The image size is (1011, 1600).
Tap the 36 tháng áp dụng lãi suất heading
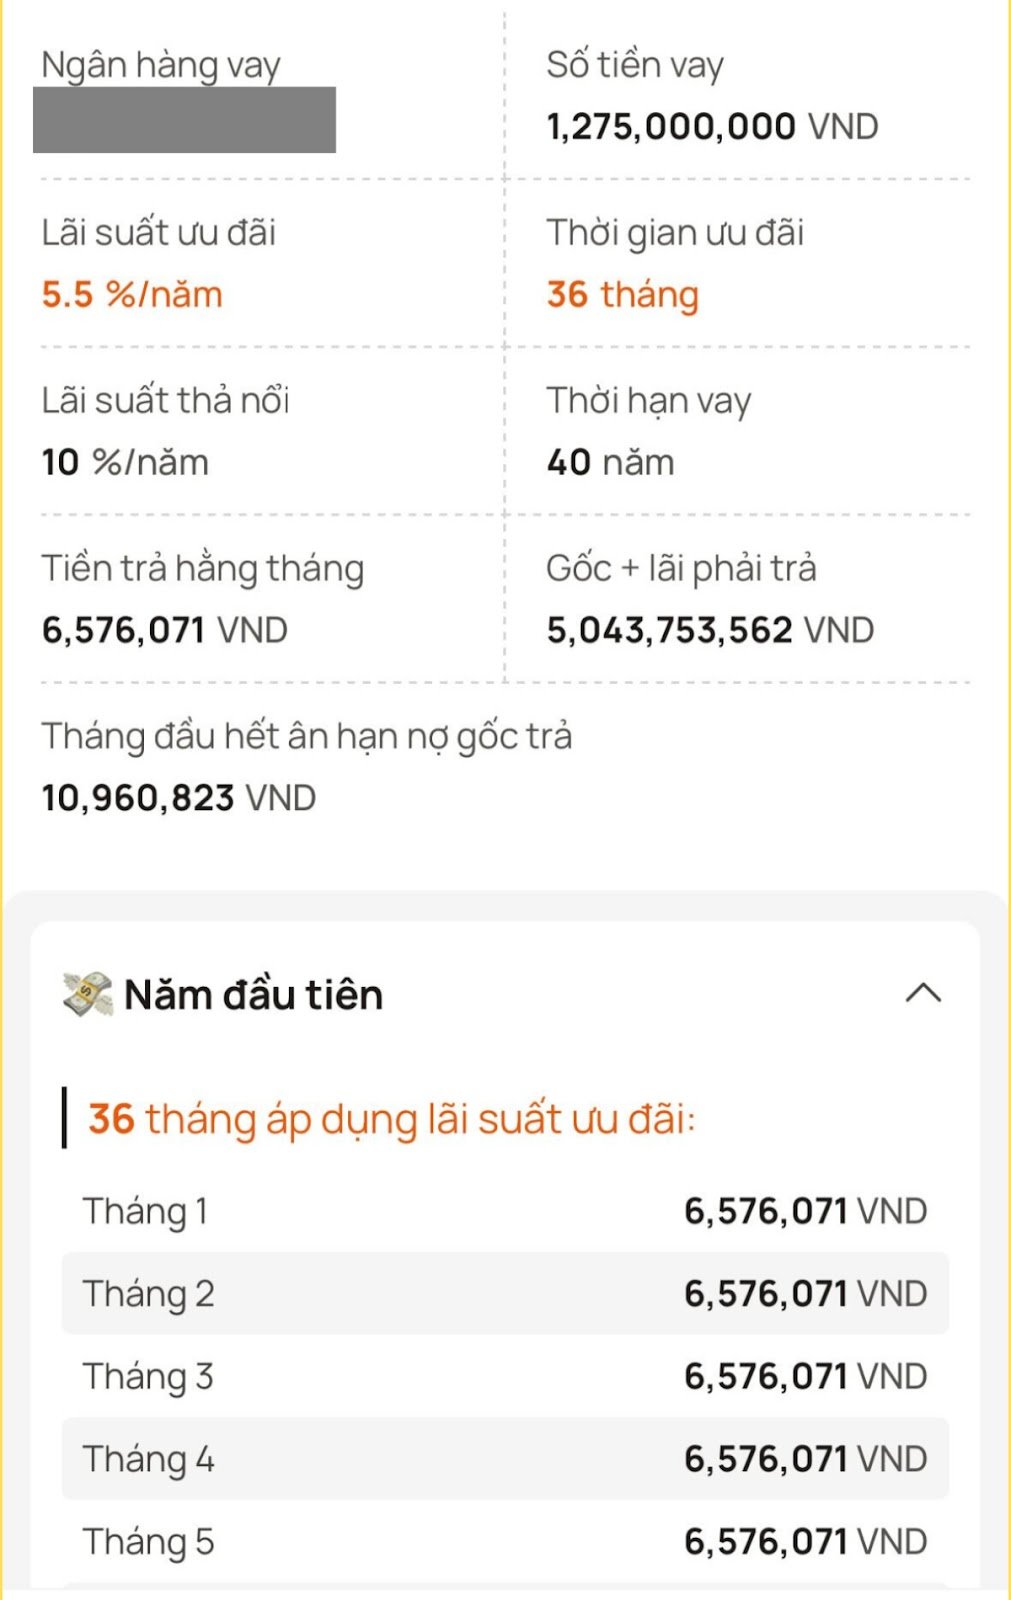391,1119
